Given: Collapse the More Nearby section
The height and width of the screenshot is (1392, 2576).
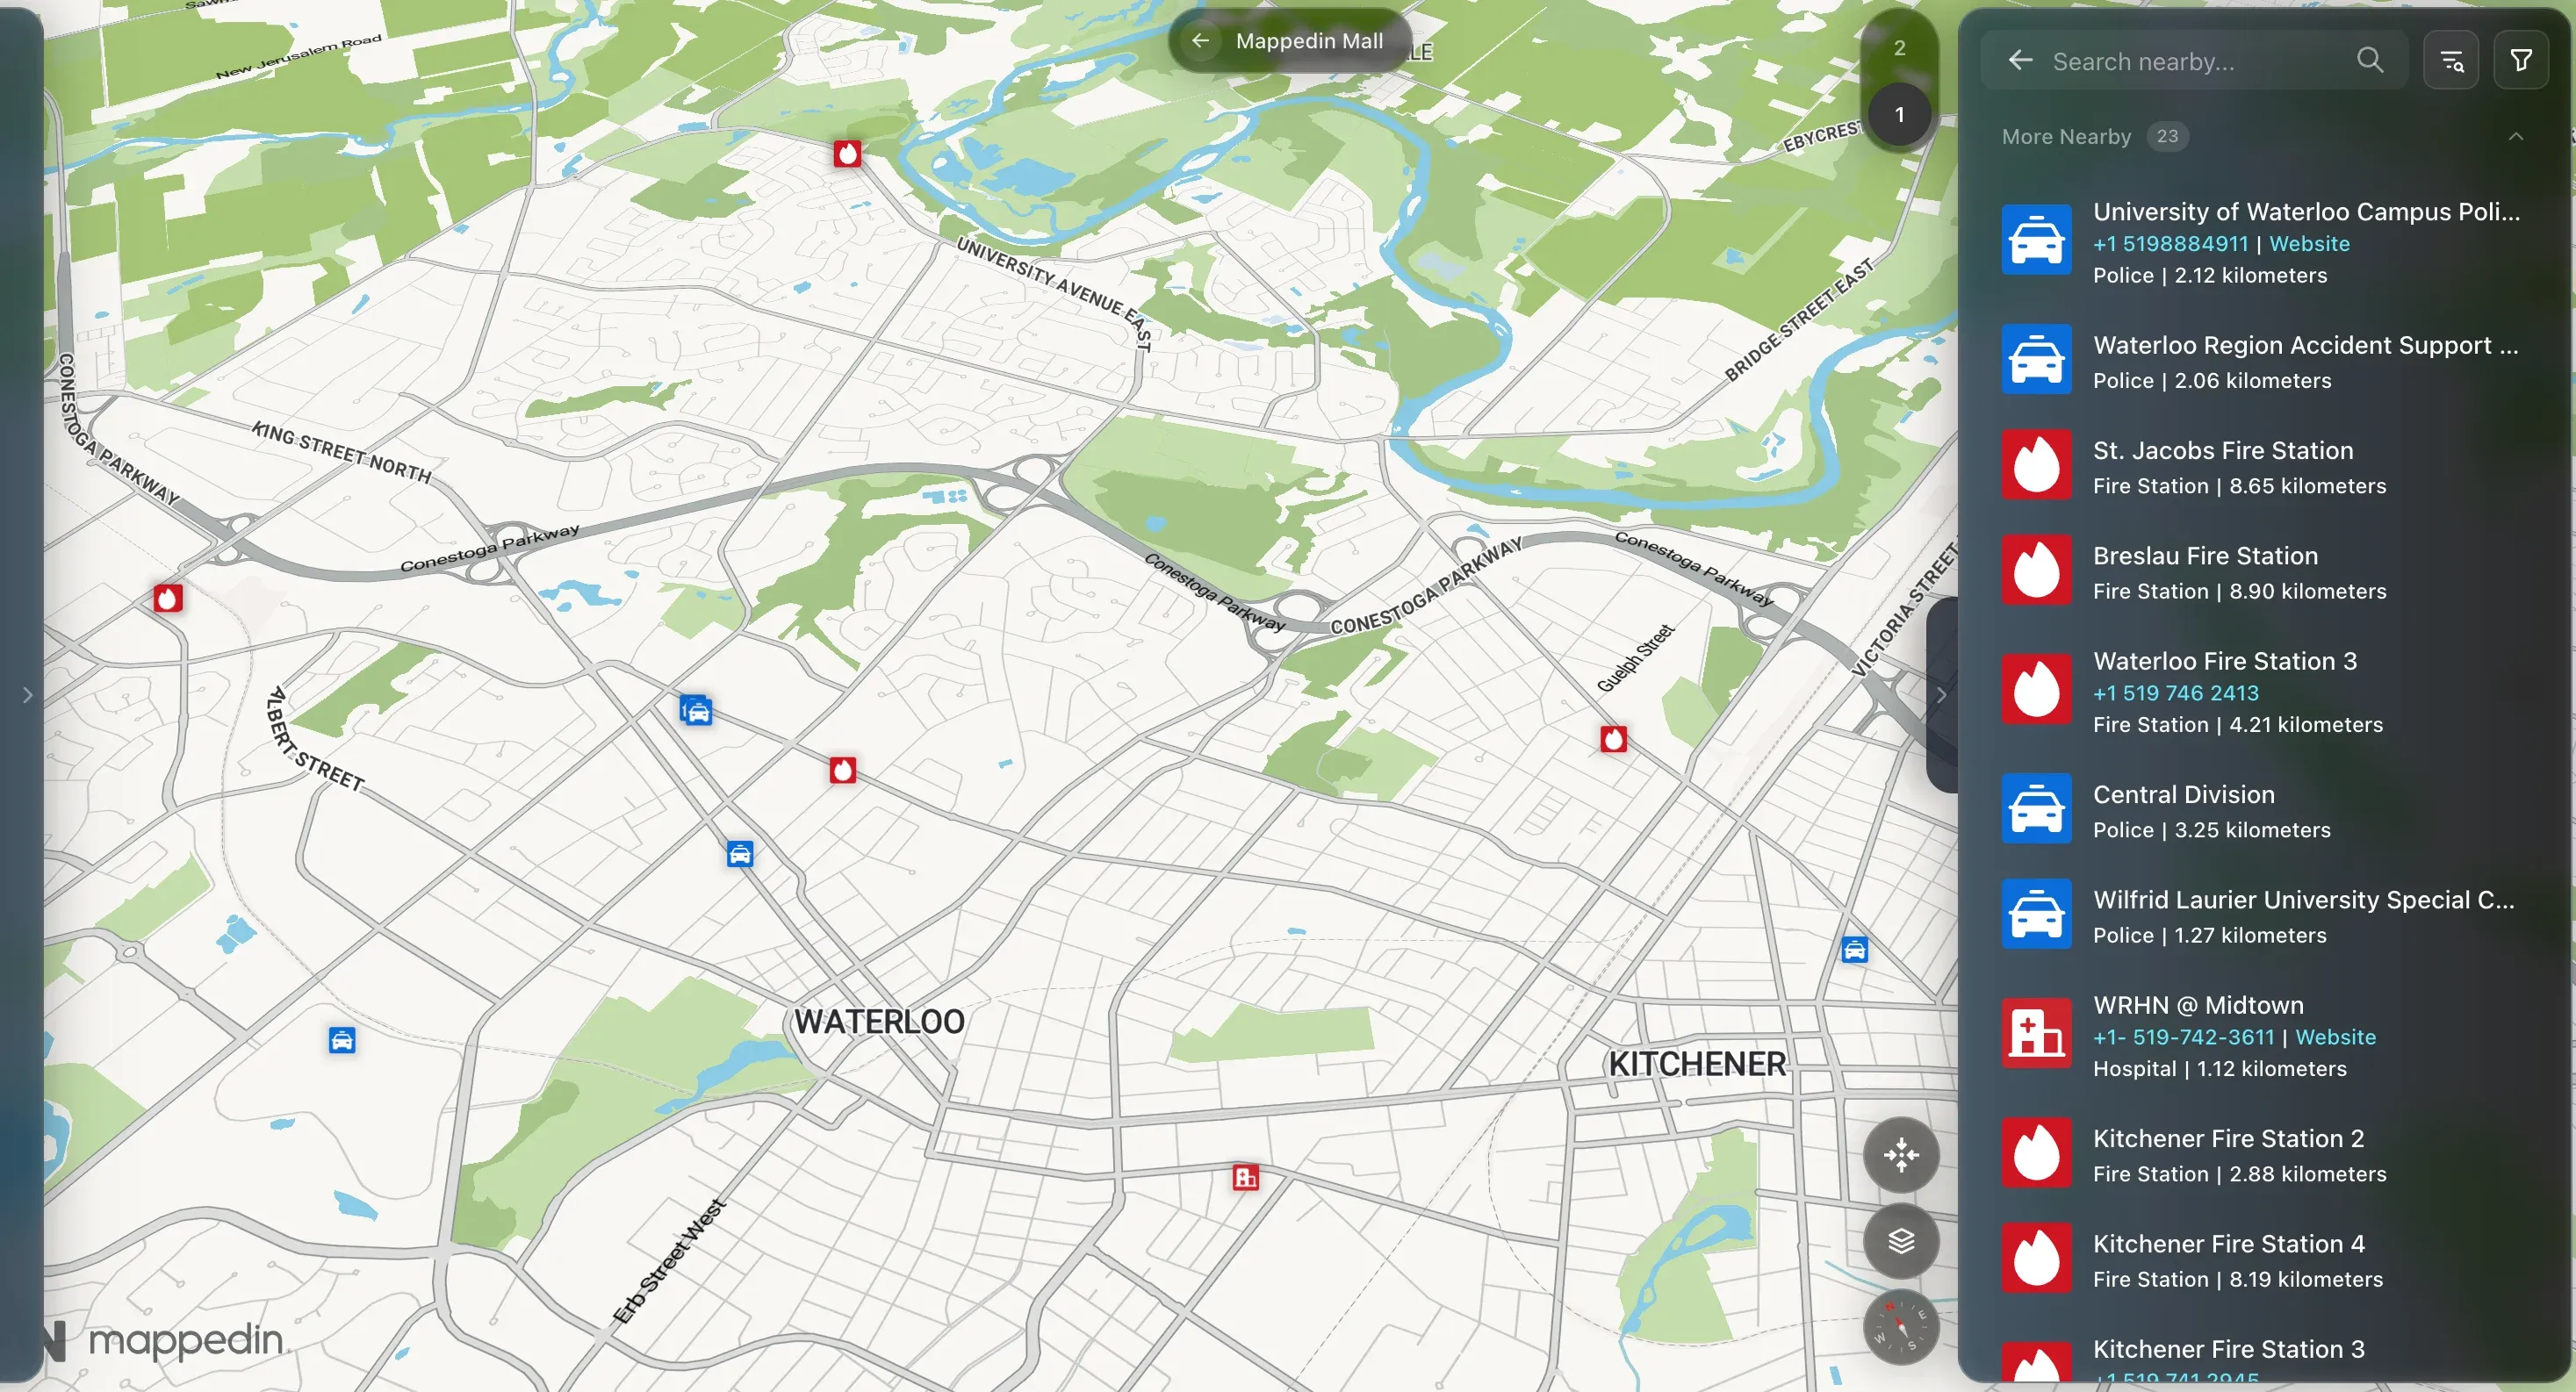Looking at the screenshot, I should click(2515, 136).
